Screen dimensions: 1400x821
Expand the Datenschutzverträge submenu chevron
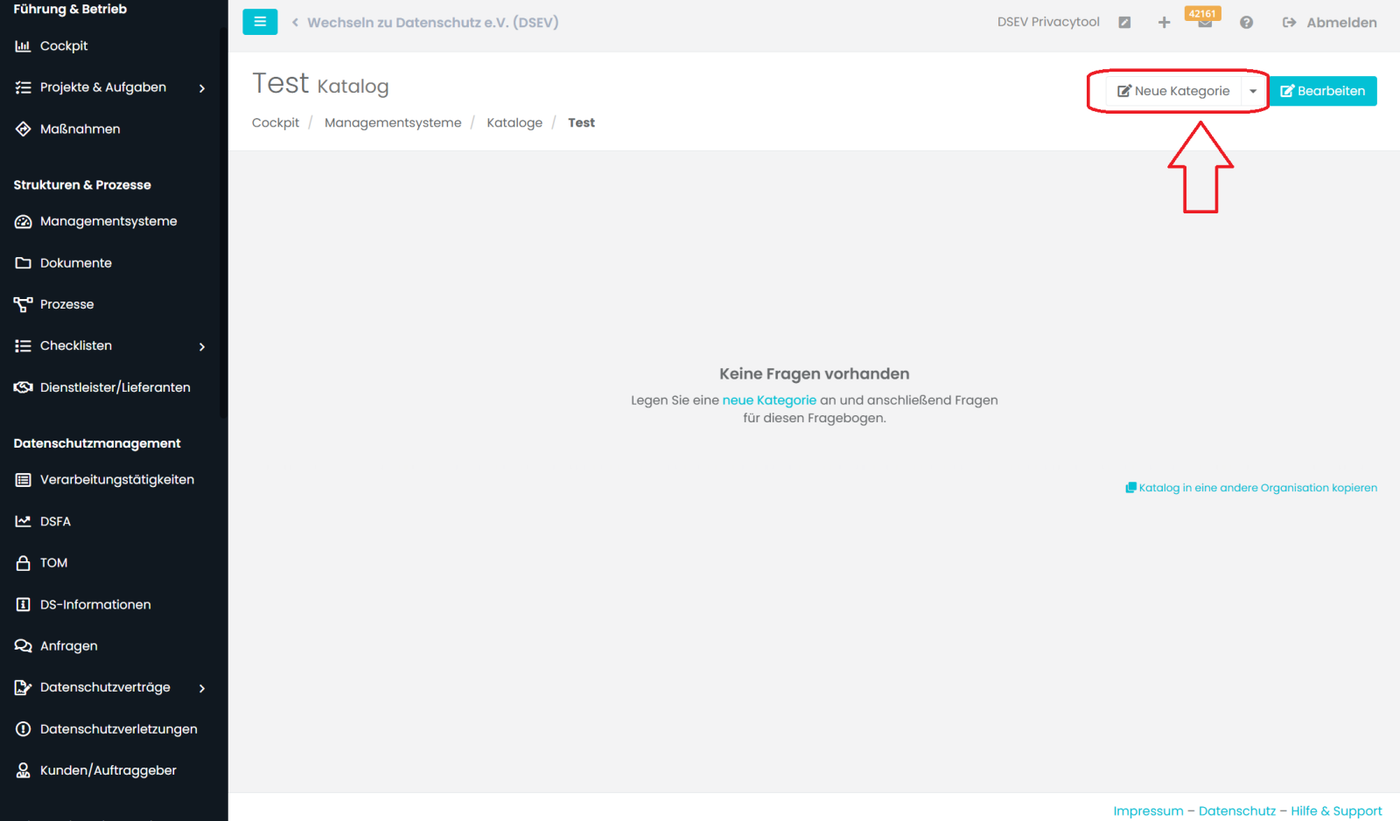point(202,688)
